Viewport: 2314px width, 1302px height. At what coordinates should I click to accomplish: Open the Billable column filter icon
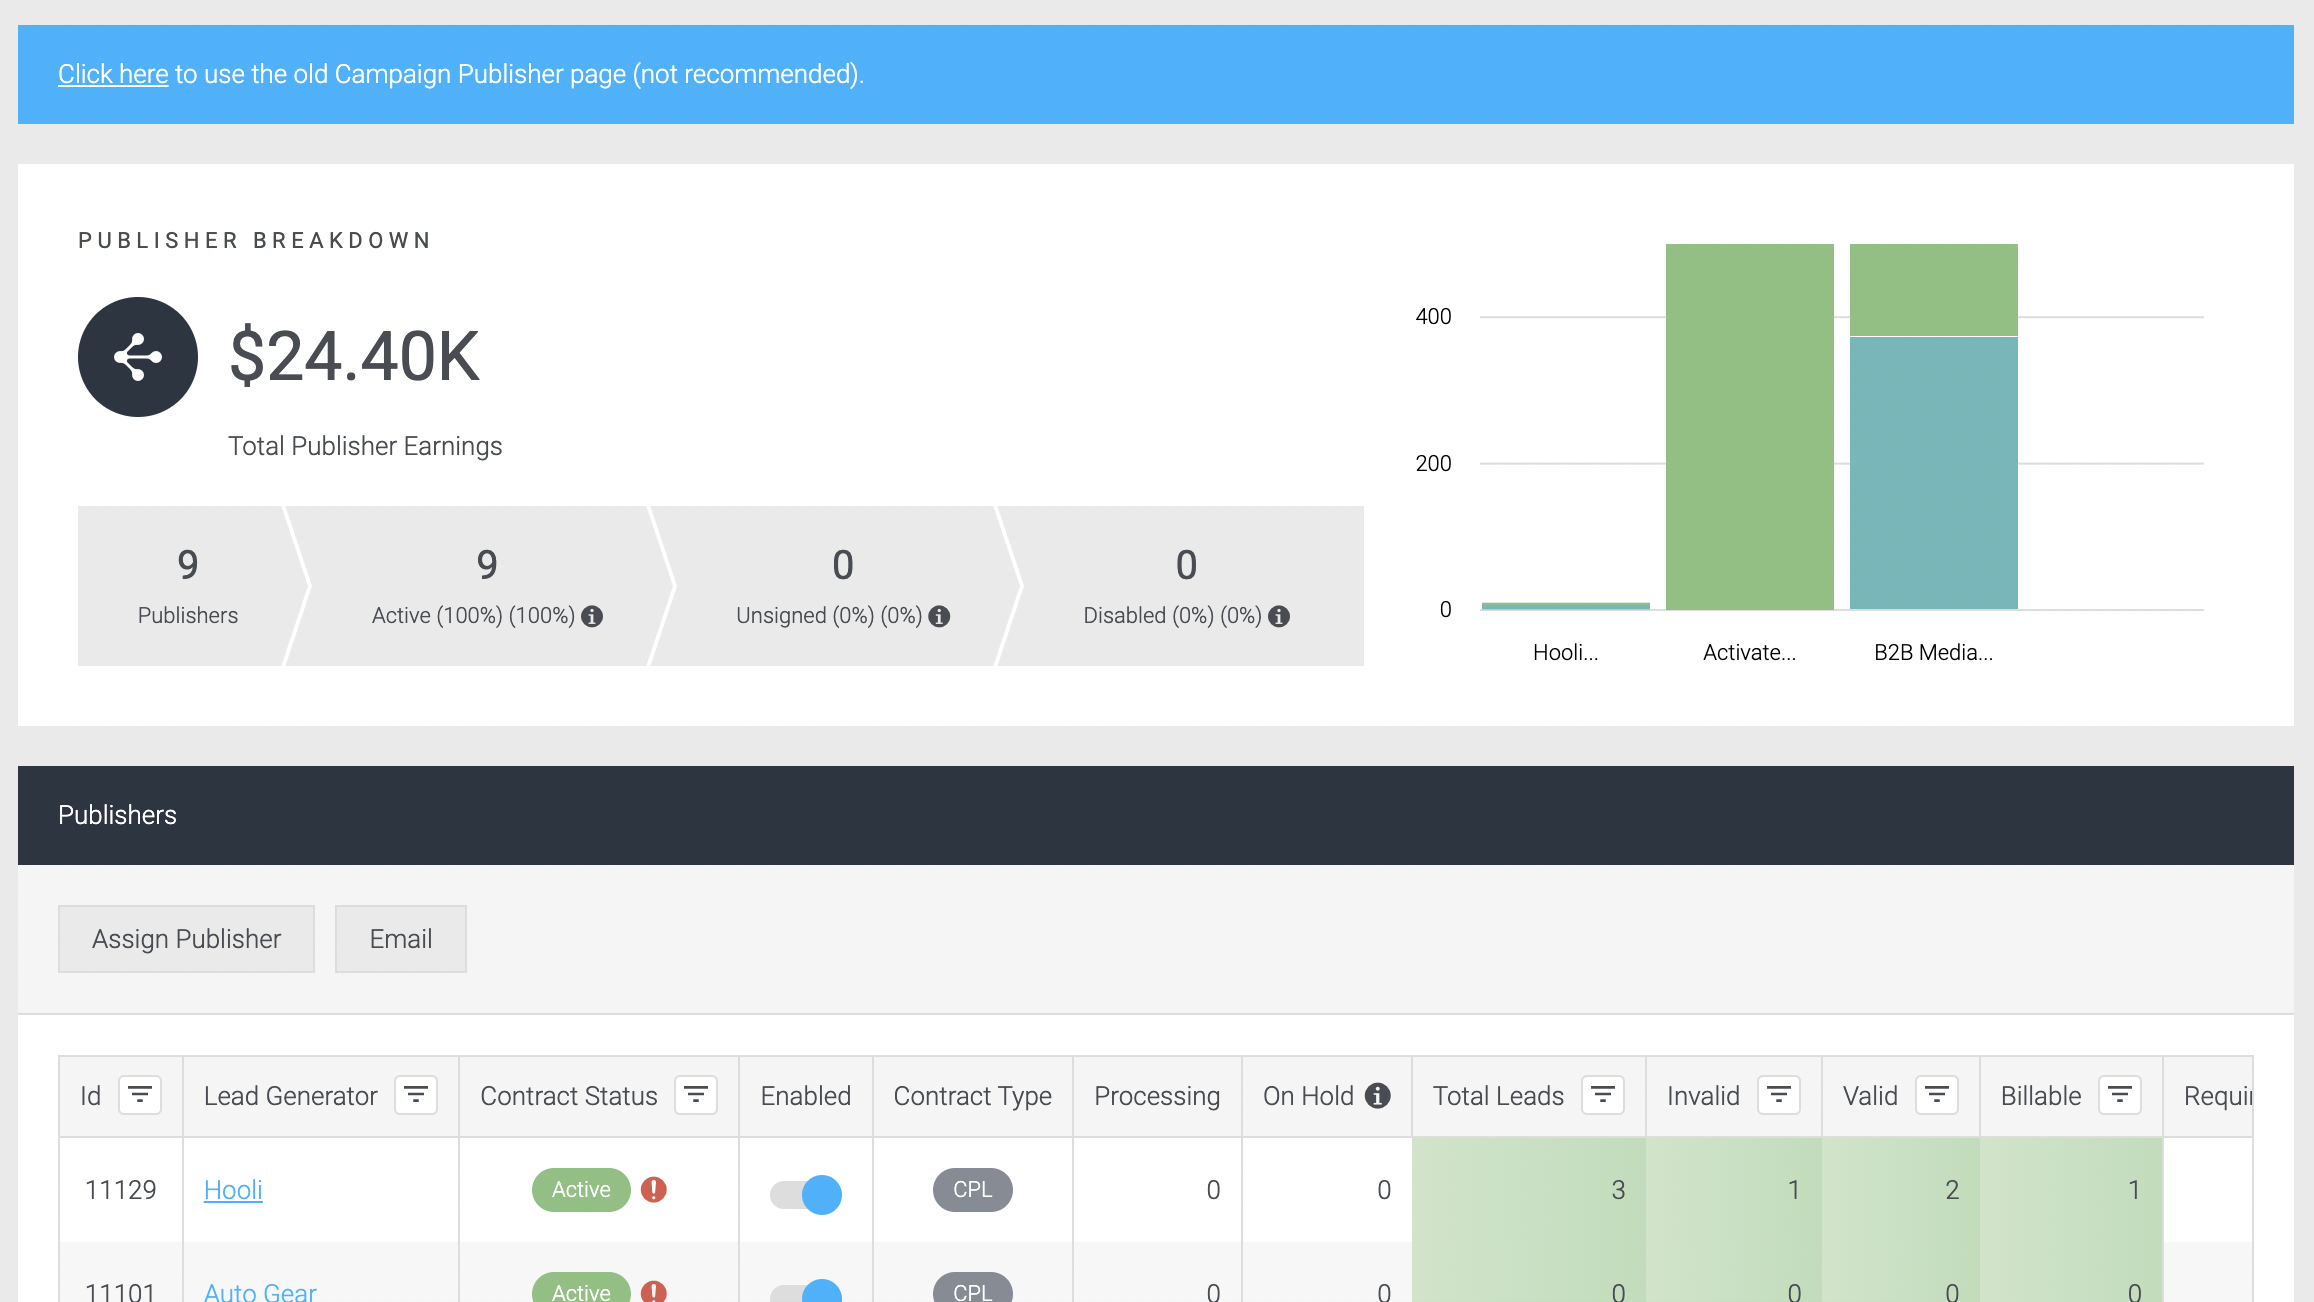coord(2120,1095)
